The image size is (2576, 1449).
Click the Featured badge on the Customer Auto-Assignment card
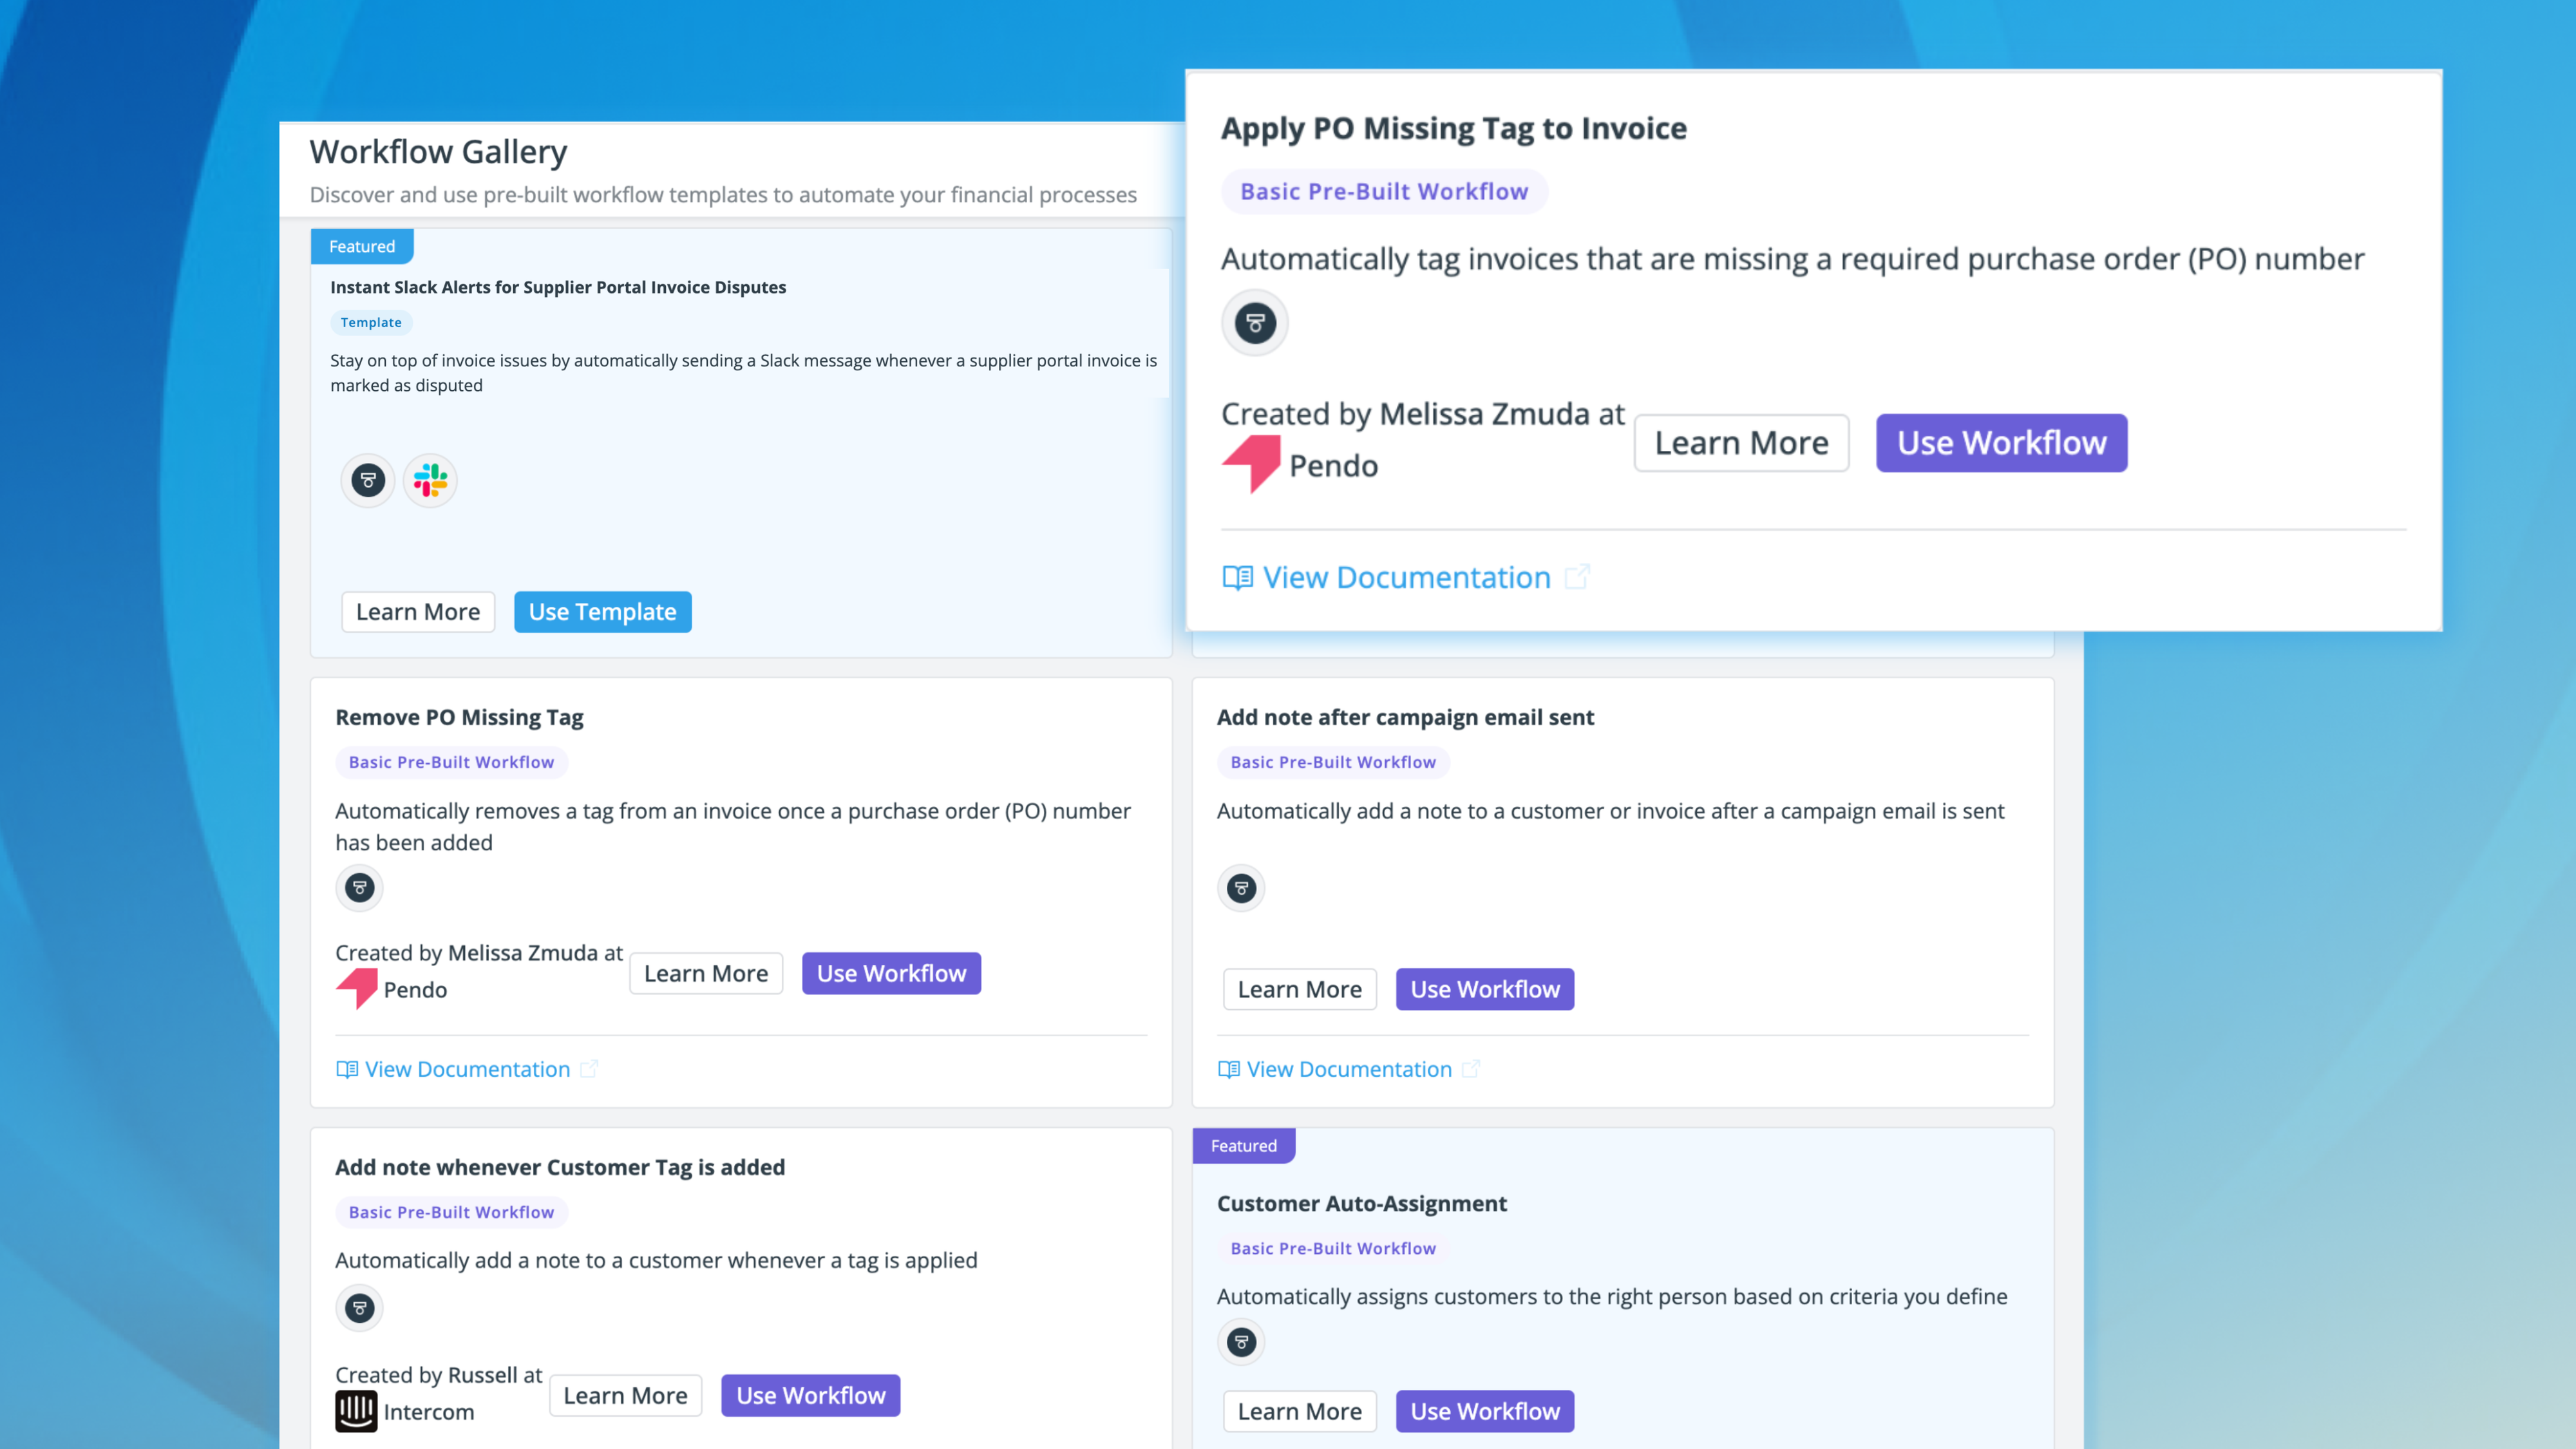tap(1244, 1145)
